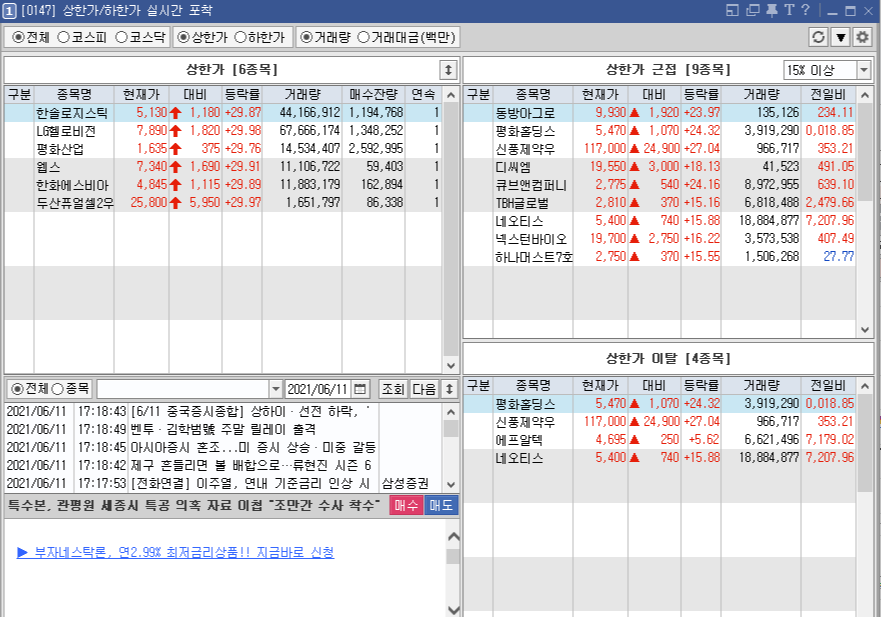Open the down-triangle menu beside the refresh icon
The image size is (881, 617).
click(x=840, y=37)
